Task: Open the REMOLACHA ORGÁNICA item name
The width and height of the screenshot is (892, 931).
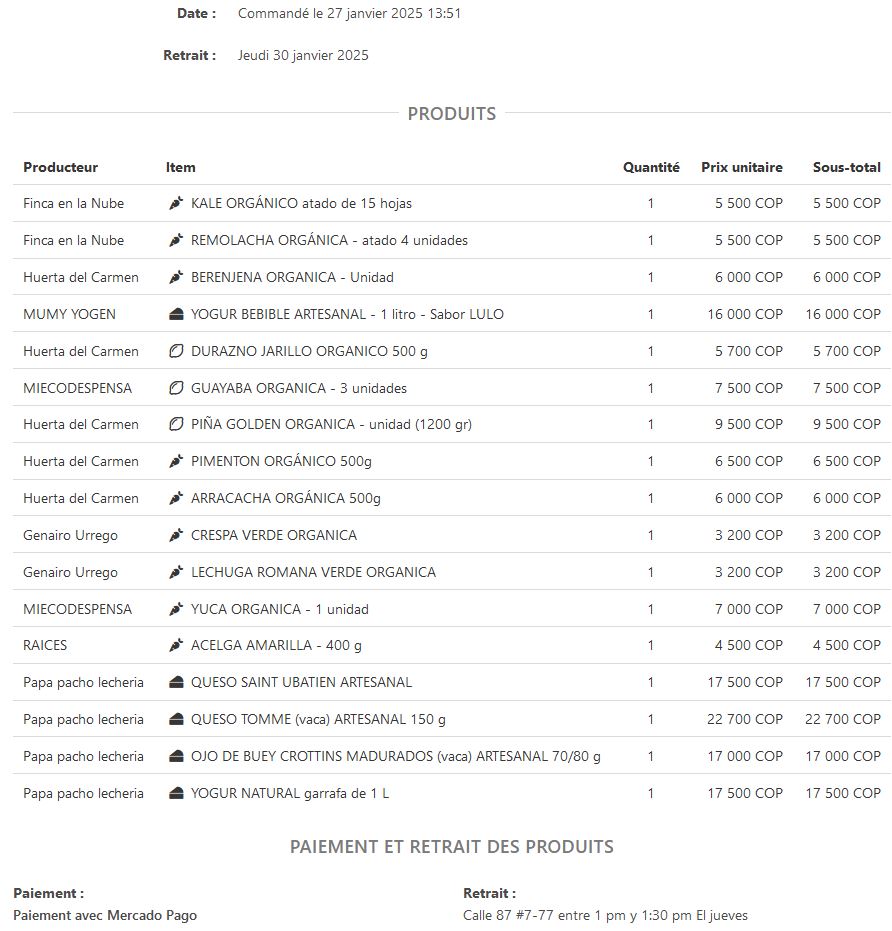Action: [x=329, y=240]
